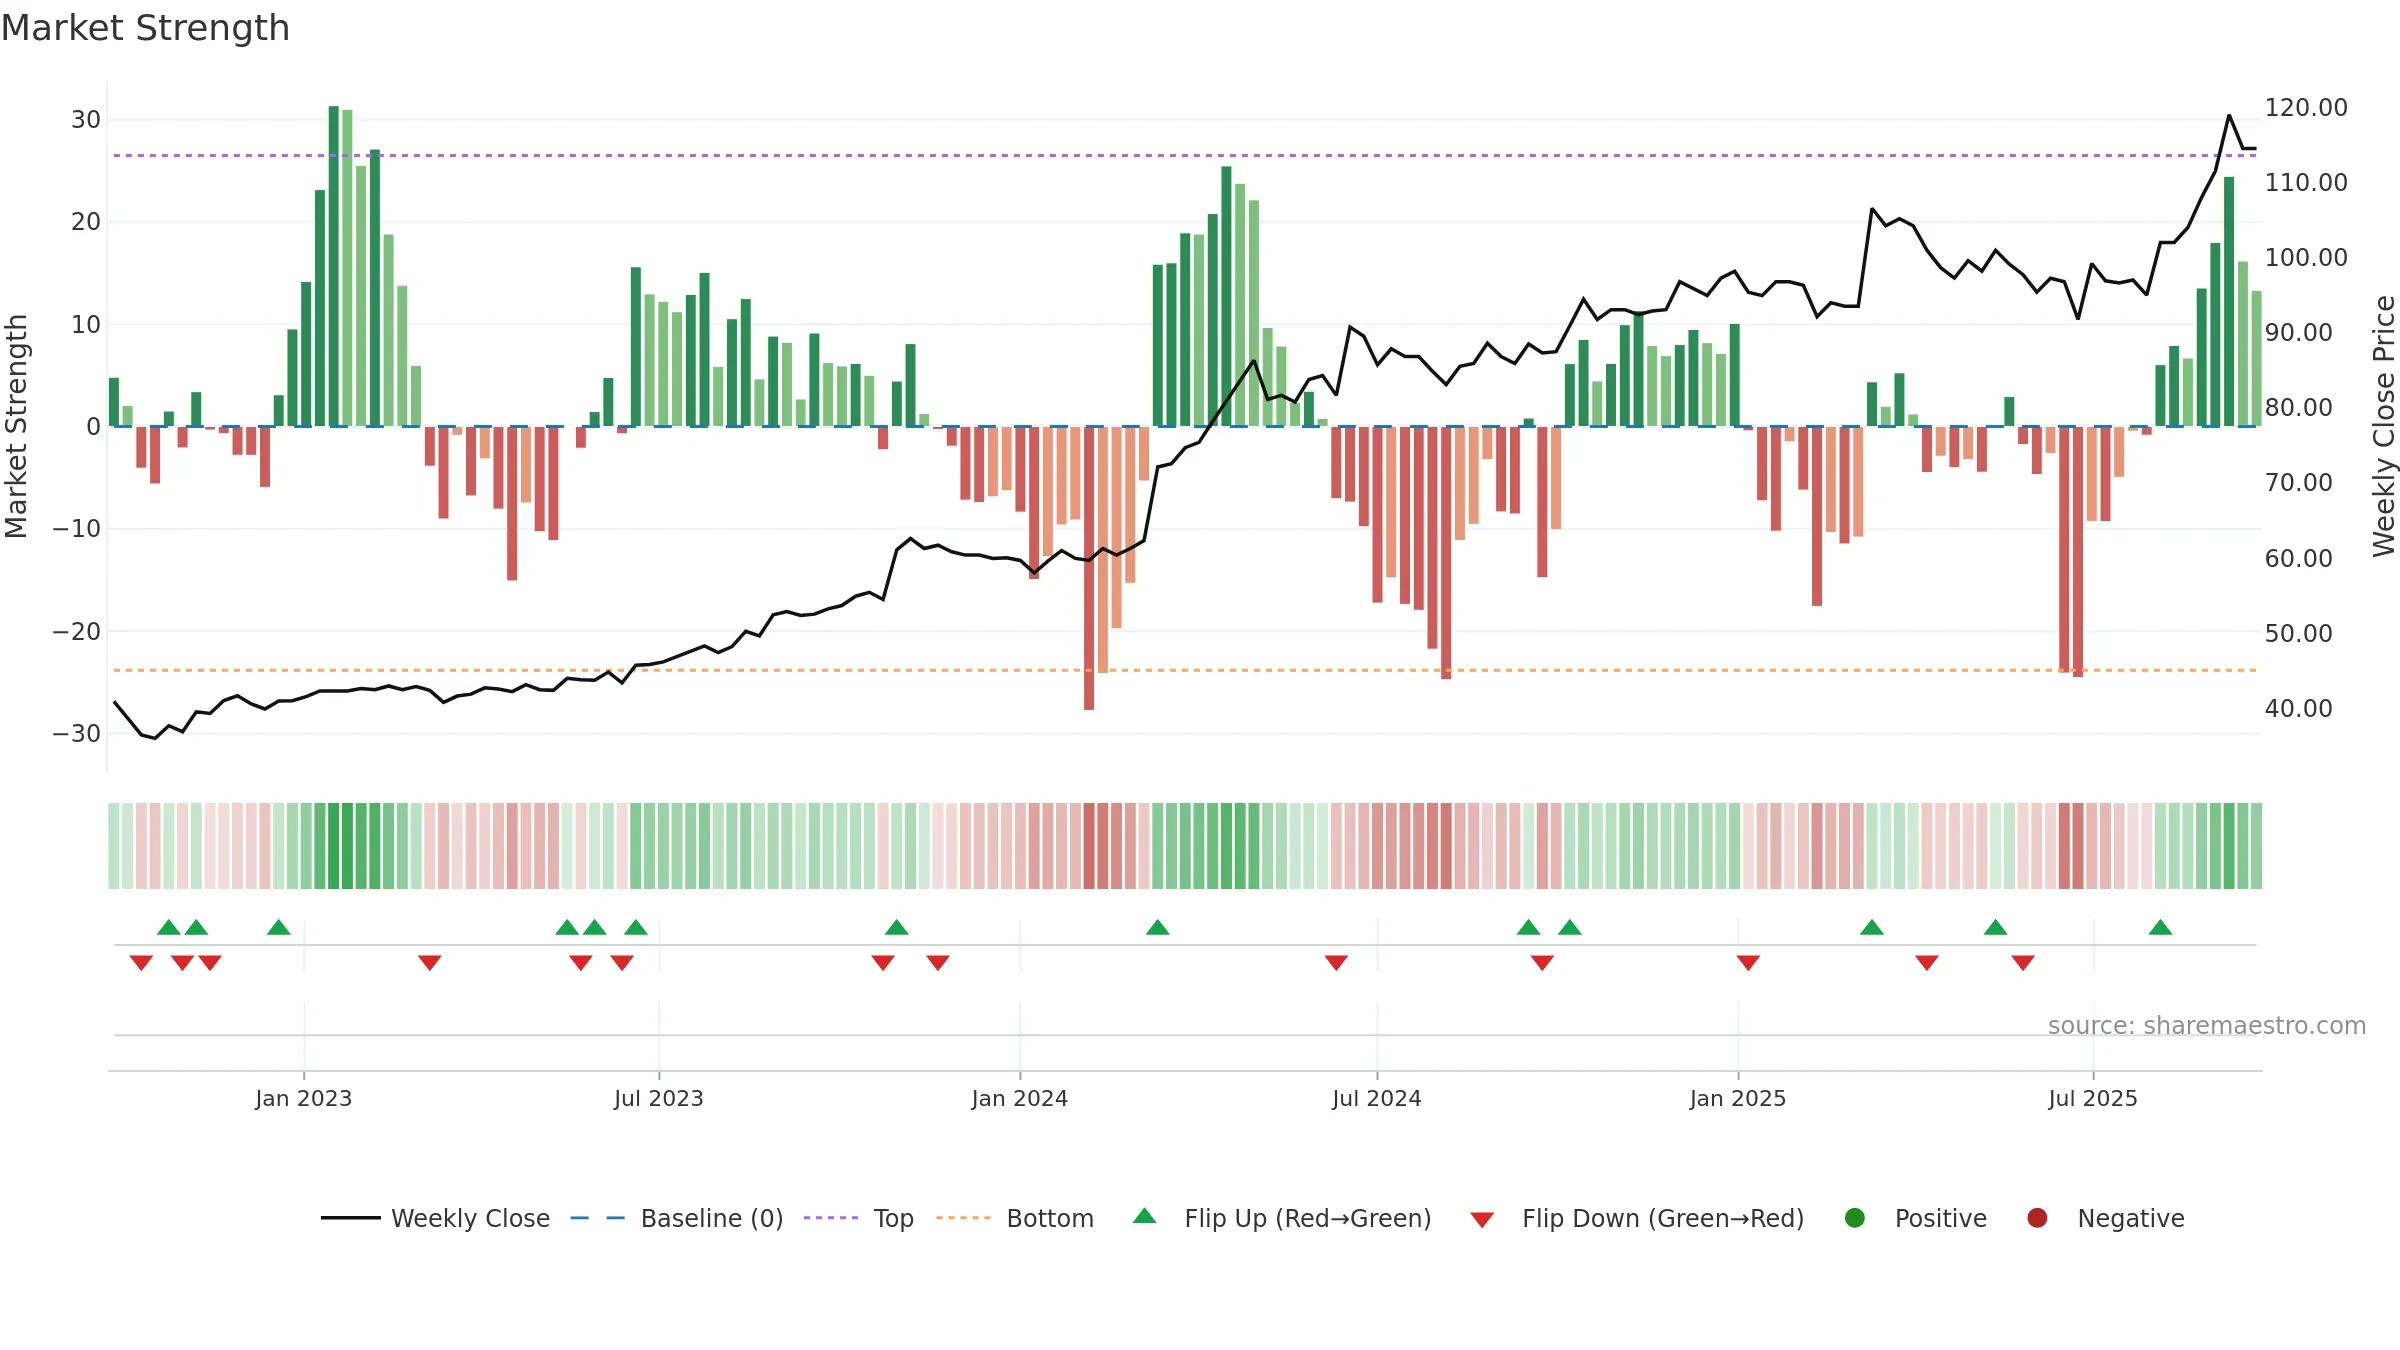This screenshot has width=2400, height=1350.
Task: Click the Jul 2024 axis label
Action: pyautogui.click(x=1376, y=1098)
